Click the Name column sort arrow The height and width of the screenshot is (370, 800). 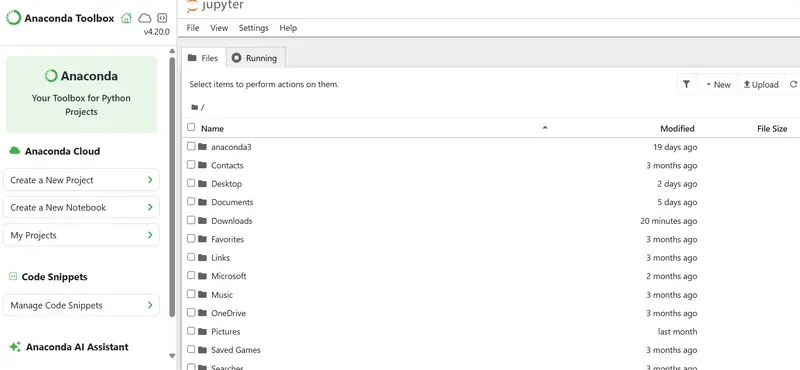(x=545, y=128)
